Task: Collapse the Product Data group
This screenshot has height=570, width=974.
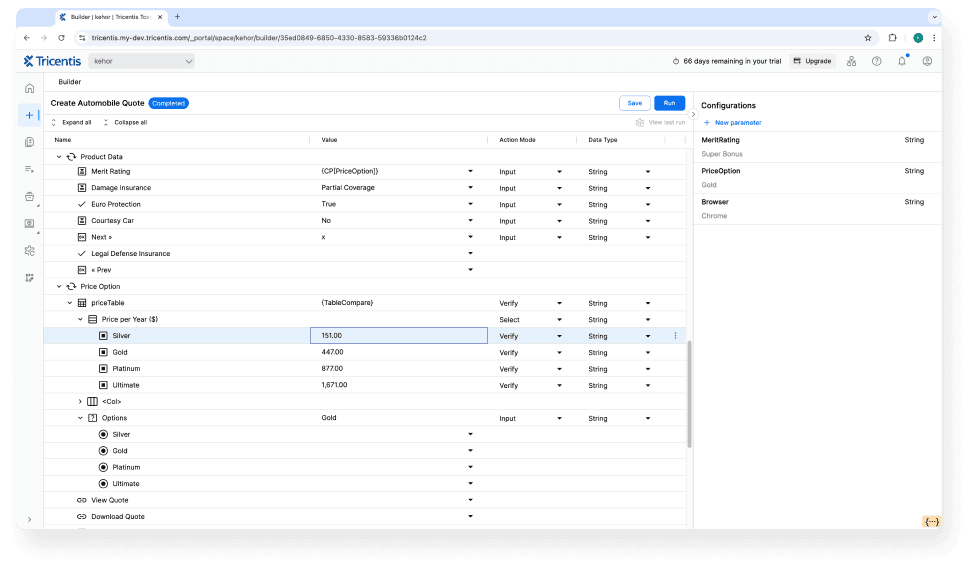Action: [59, 157]
